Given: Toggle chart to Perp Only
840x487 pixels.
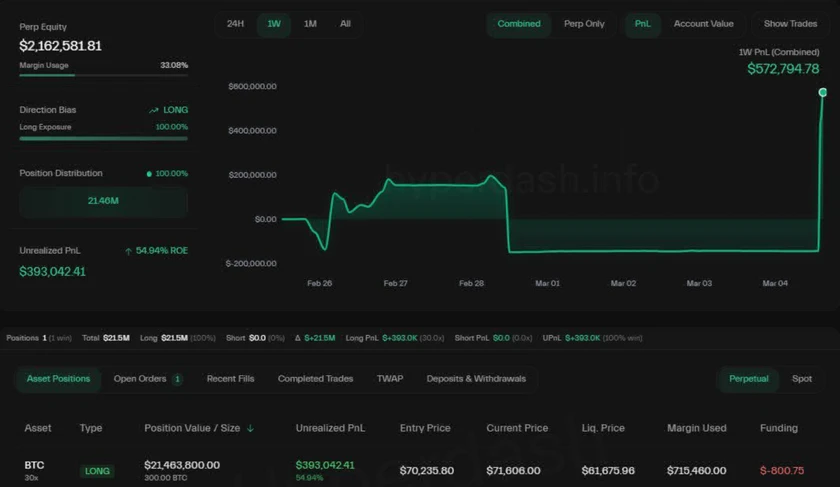Looking at the screenshot, I should (x=584, y=24).
